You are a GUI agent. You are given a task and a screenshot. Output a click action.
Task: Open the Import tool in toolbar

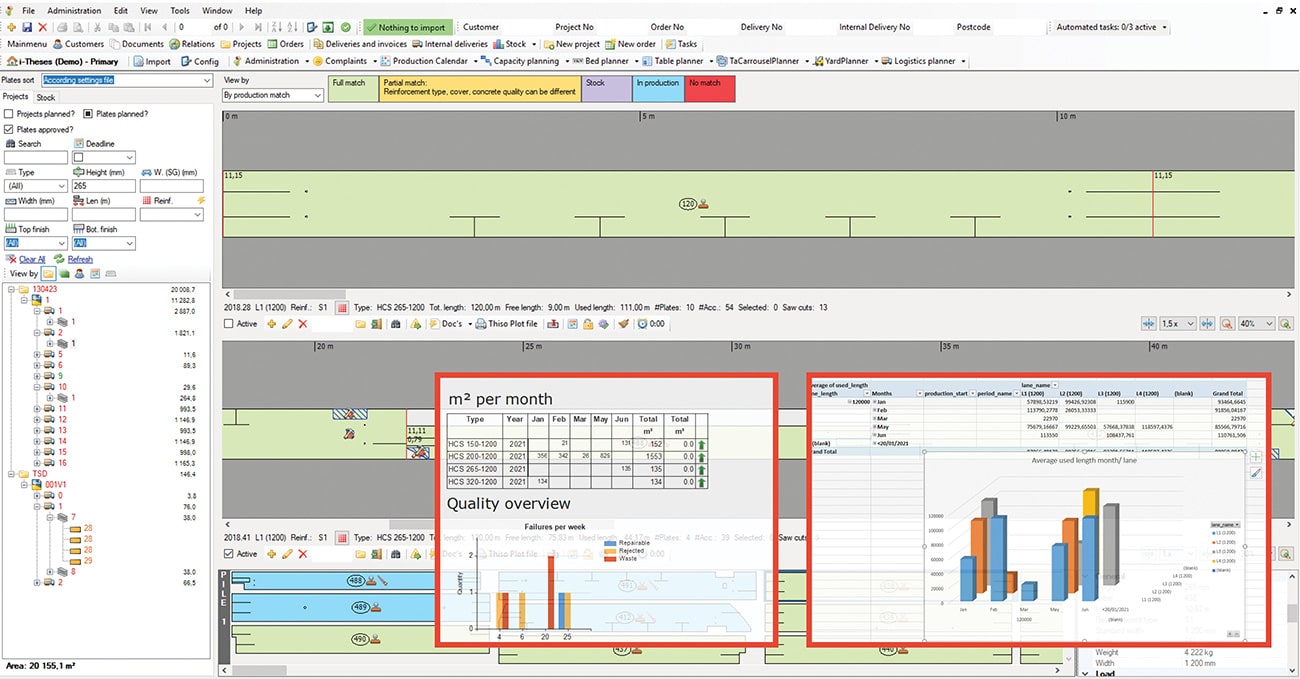point(152,61)
